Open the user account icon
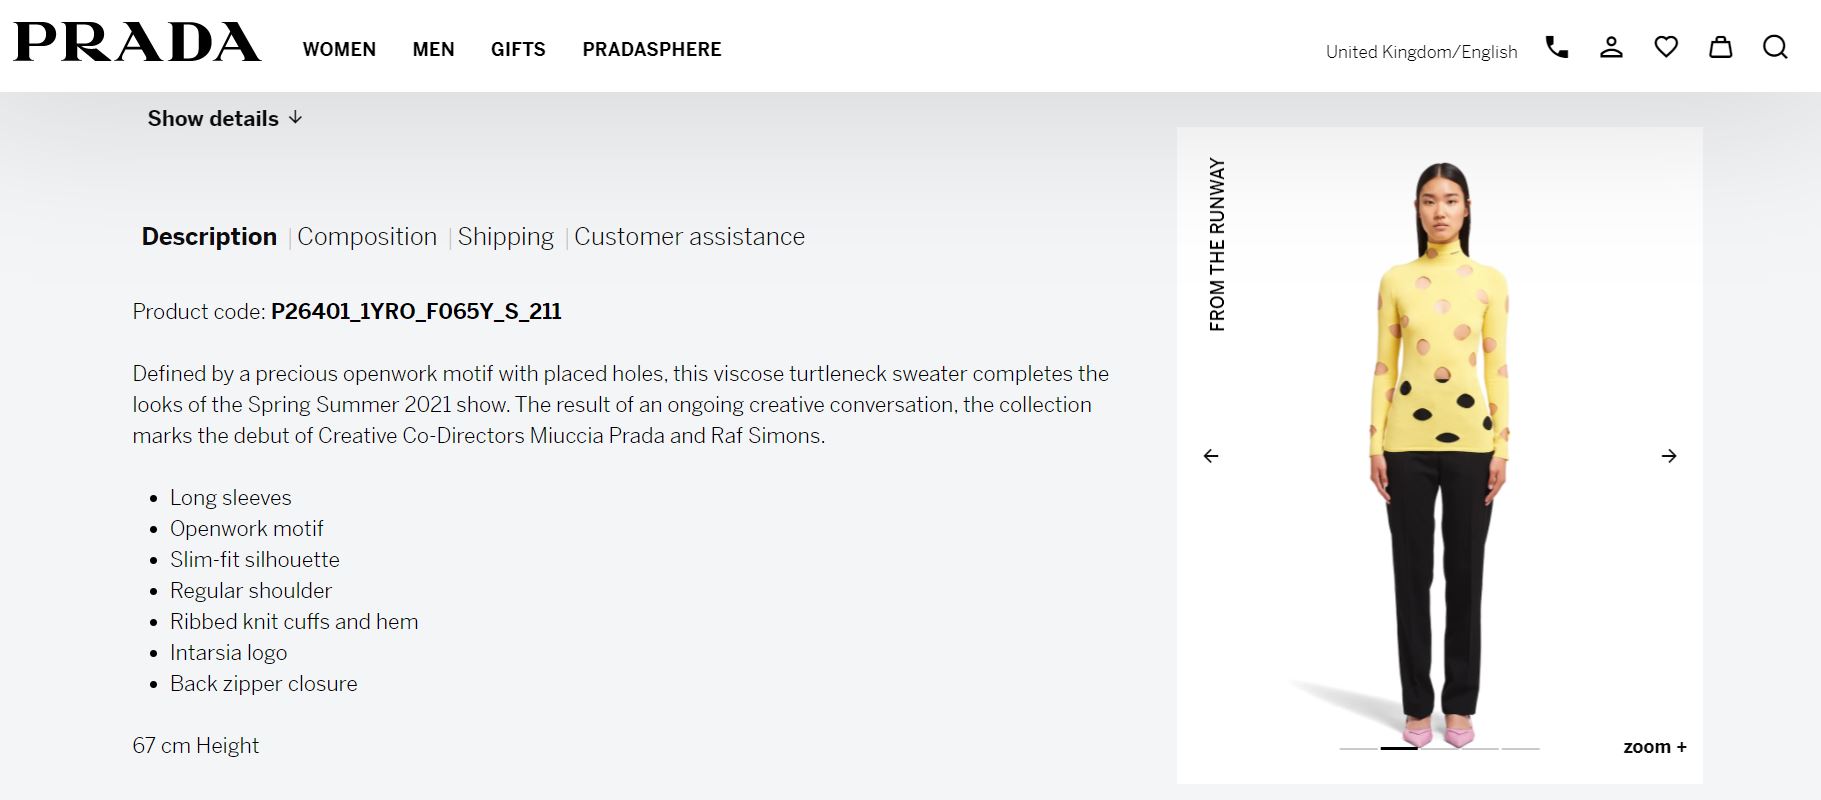The height and width of the screenshot is (800, 1821). pyautogui.click(x=1611, y=47)
